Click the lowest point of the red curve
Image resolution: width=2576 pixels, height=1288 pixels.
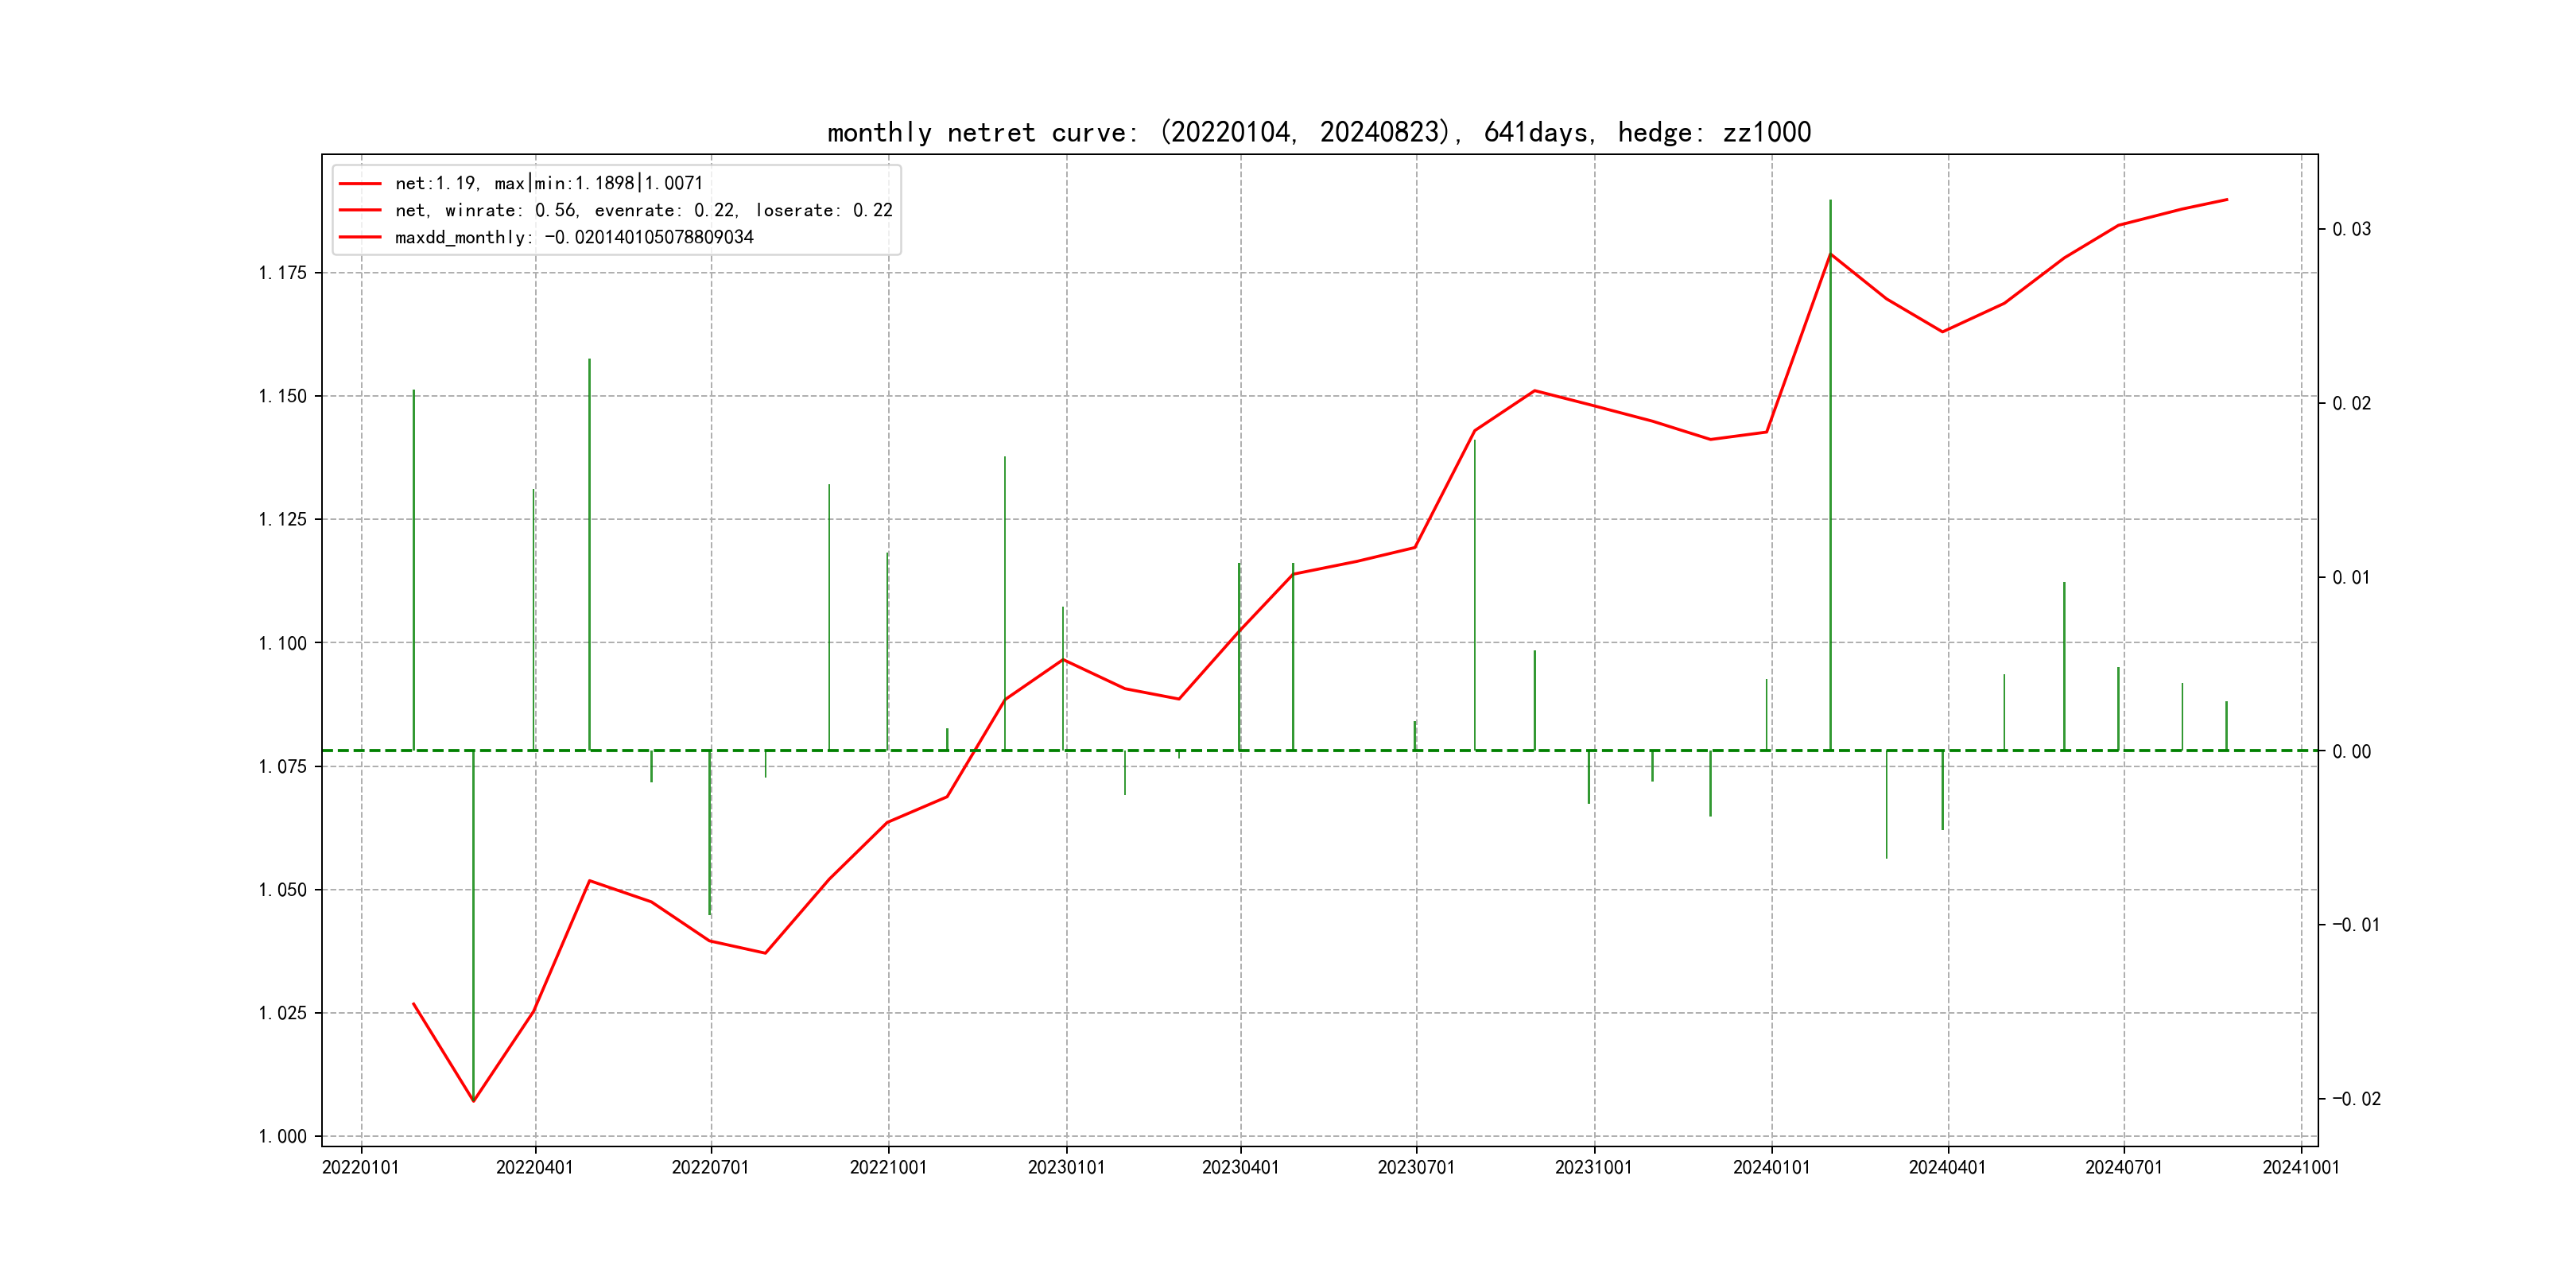click(473, 1101)
